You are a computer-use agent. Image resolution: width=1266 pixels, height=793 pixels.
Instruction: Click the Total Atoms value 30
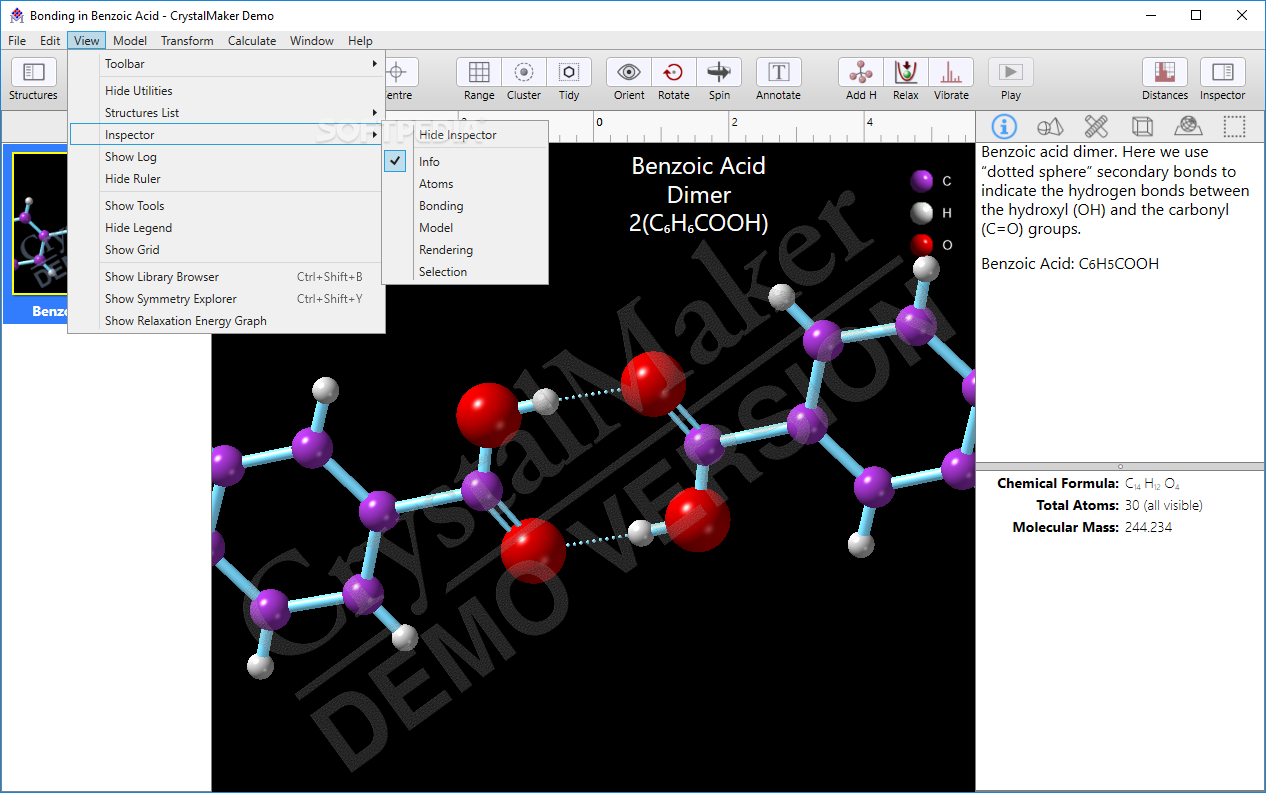pos(1163,506)
